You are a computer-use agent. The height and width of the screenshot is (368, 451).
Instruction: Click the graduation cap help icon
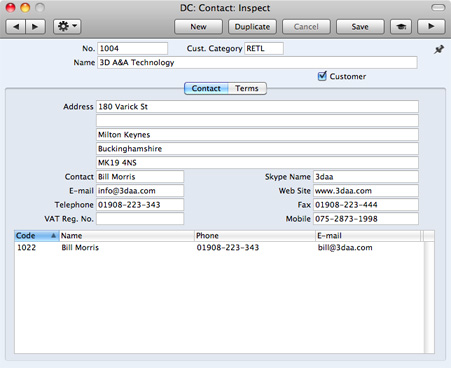pos(401,27)
